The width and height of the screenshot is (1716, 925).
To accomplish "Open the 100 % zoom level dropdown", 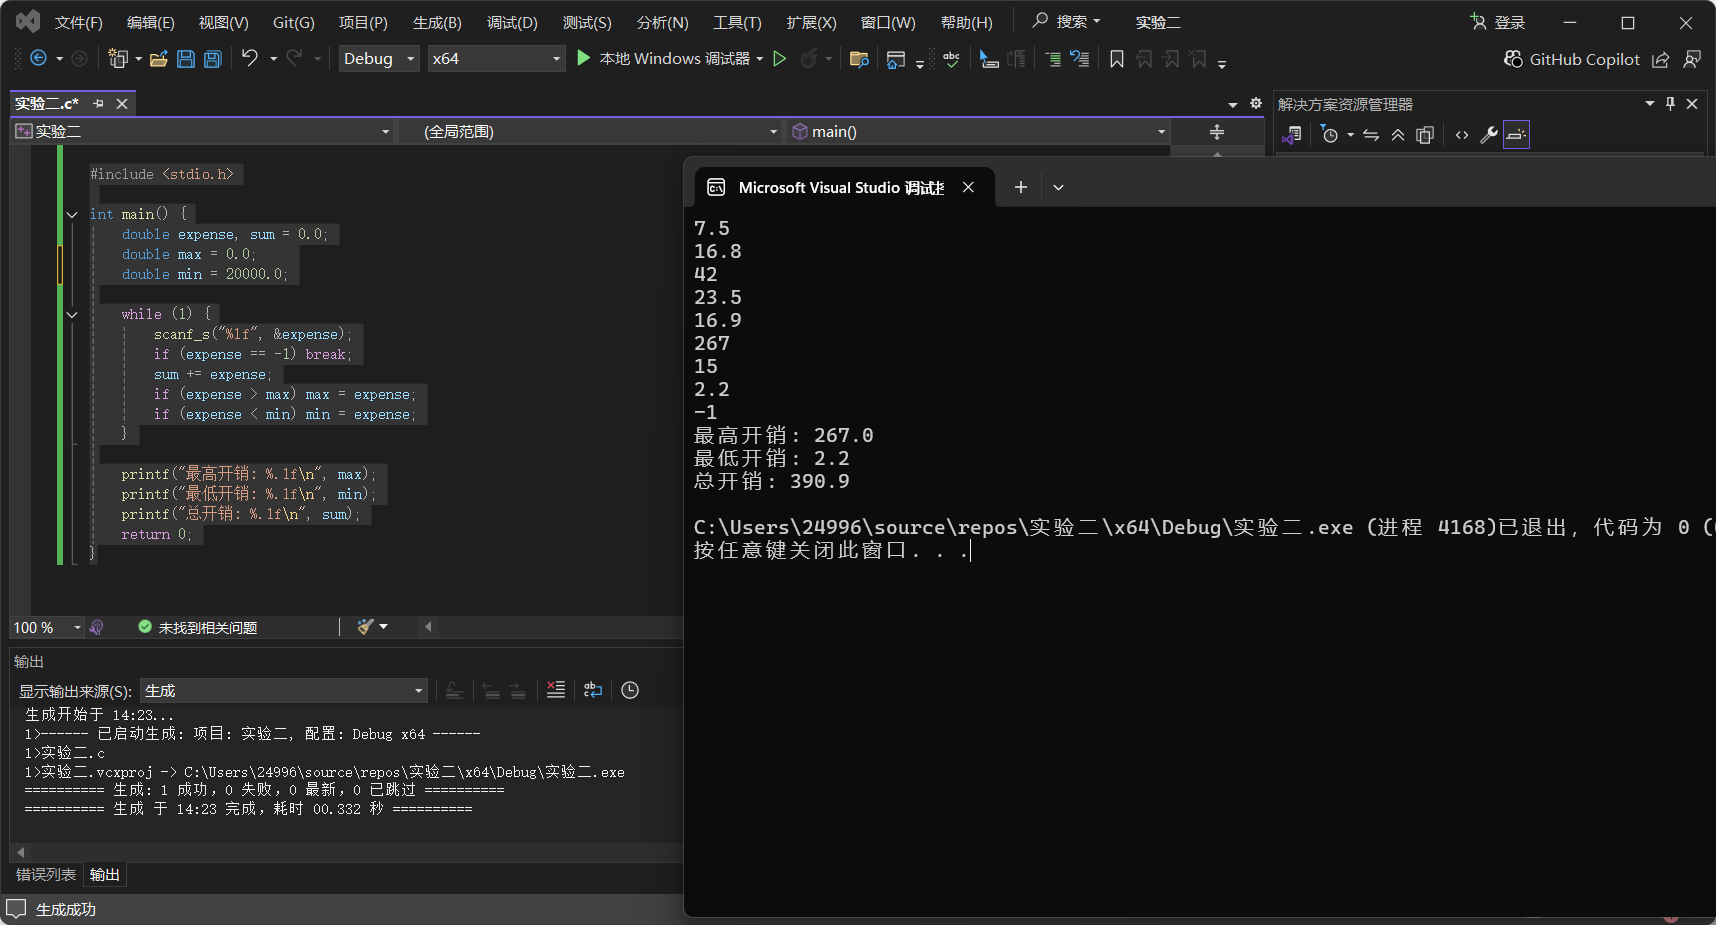I will (47, 627).
